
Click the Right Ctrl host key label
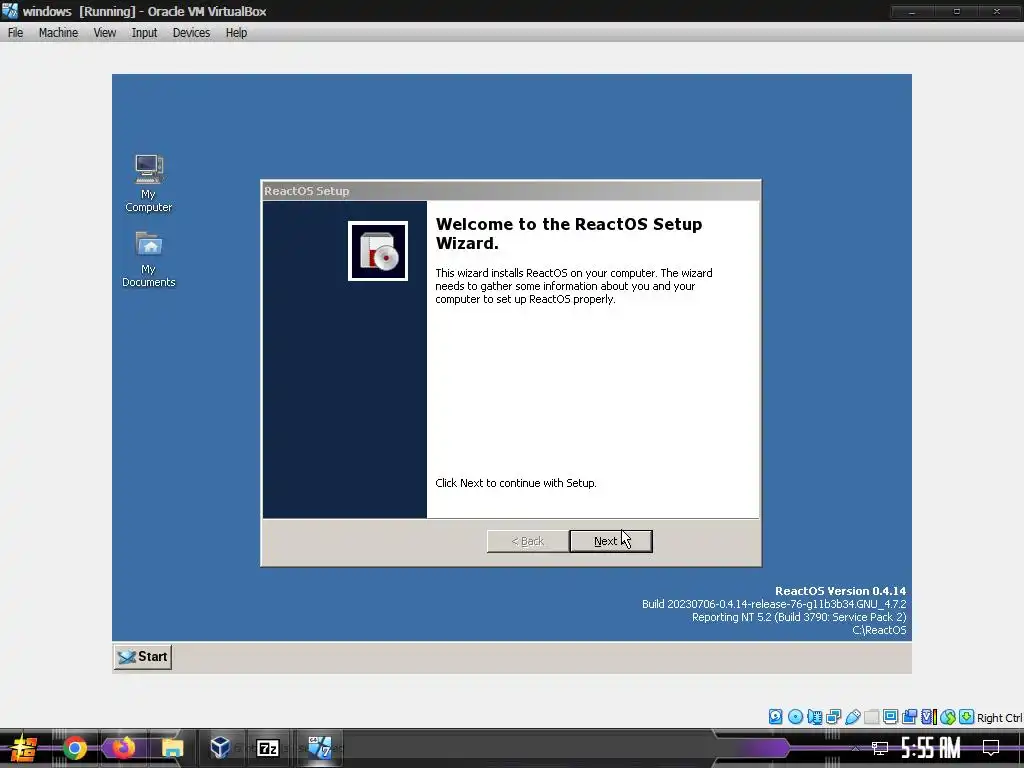(x=999, y=718)
